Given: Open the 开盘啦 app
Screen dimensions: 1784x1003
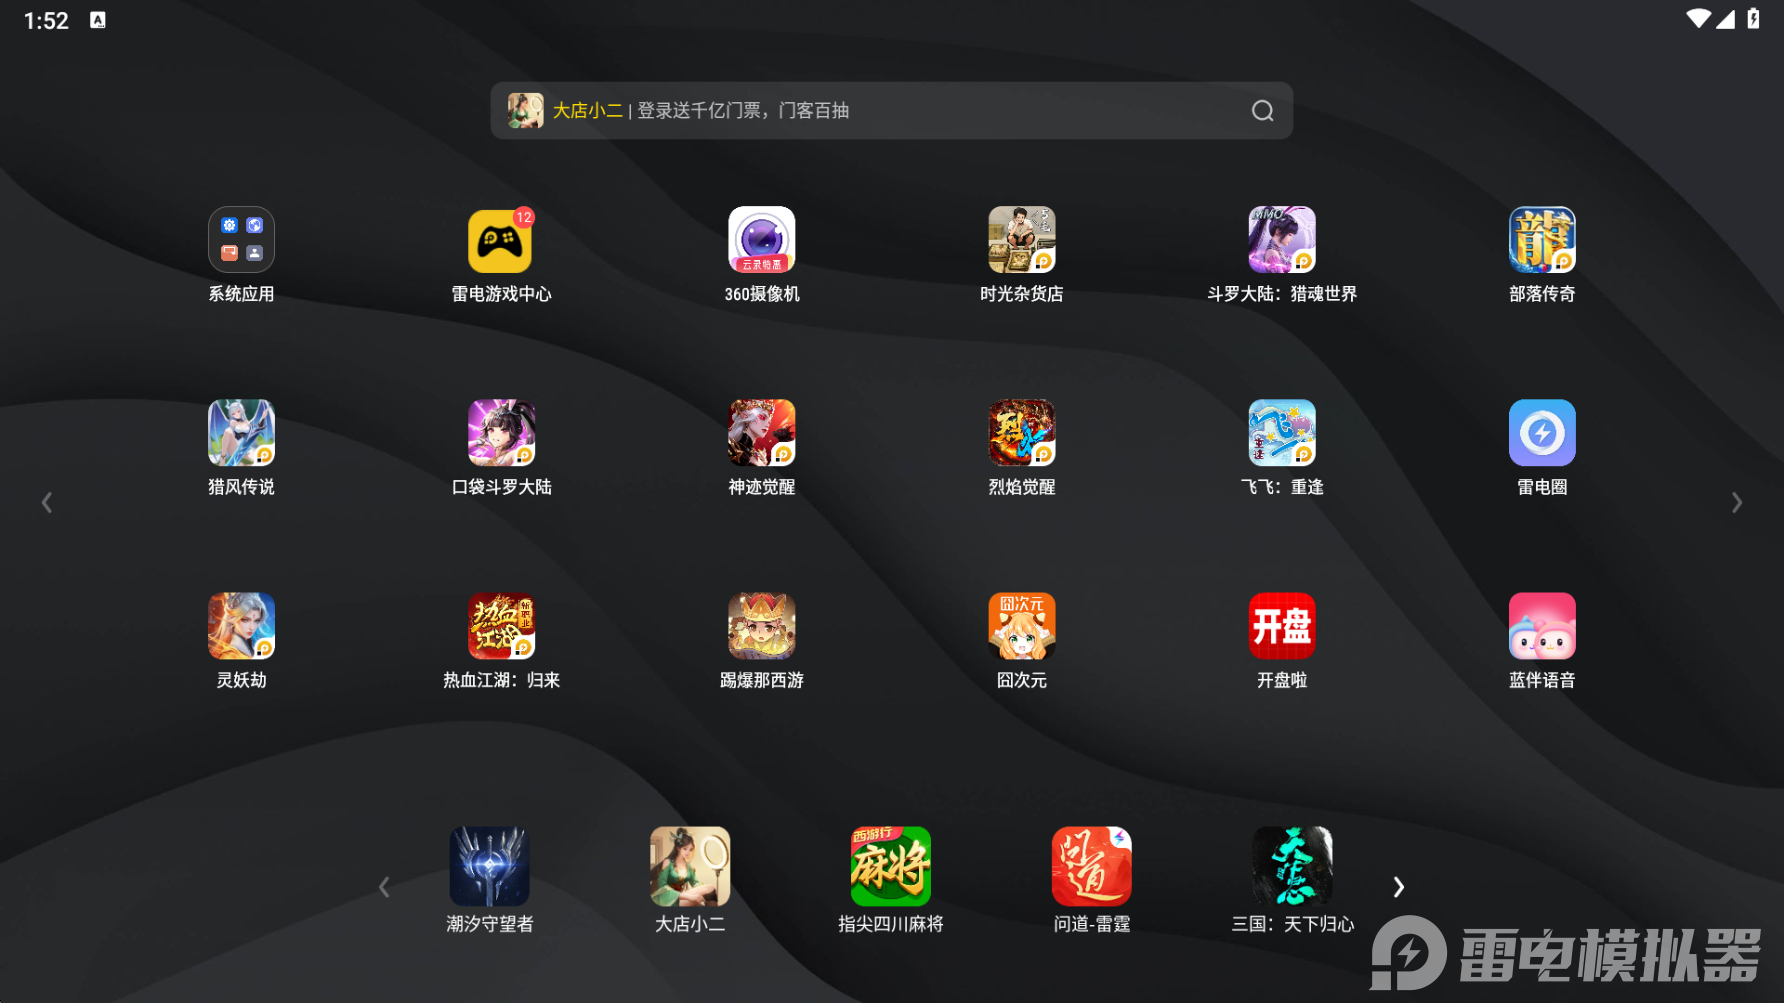Looking at the screenshot, I should [1281, 626].
